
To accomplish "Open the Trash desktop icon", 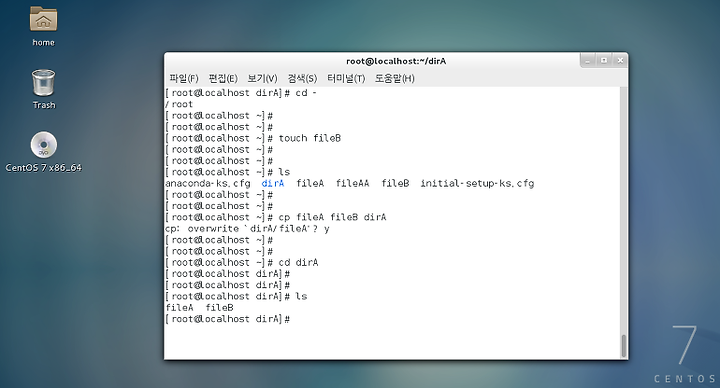I will click(44, 83).
